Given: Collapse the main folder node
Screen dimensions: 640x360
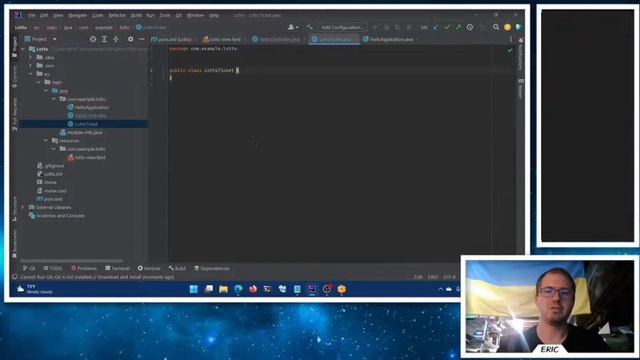Looking at the screenshot, I should point(38,82).
